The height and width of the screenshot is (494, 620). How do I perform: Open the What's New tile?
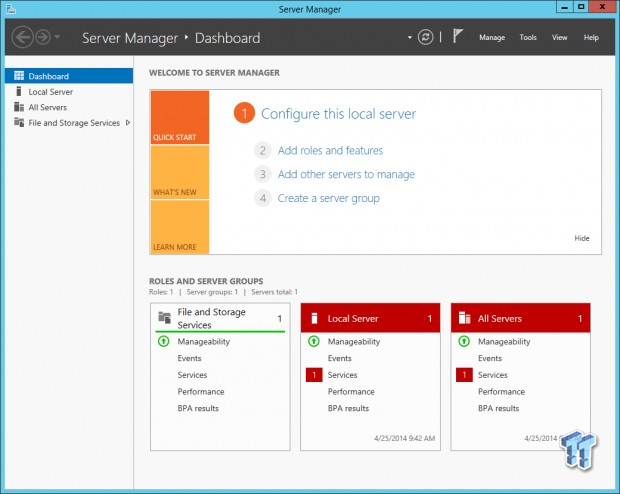coord(180,172)
